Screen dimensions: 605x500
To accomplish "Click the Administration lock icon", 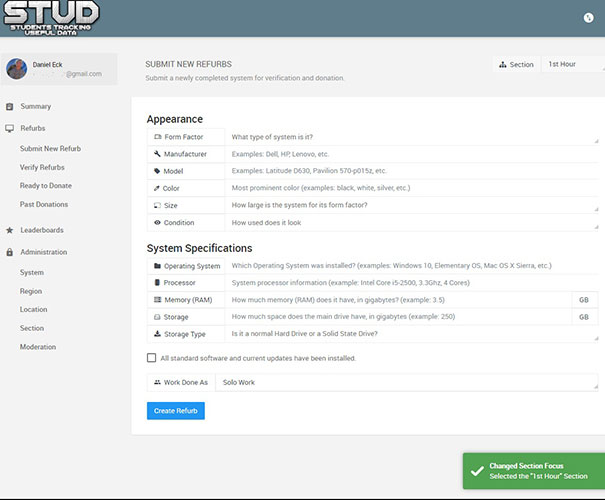I will point(10,251).
